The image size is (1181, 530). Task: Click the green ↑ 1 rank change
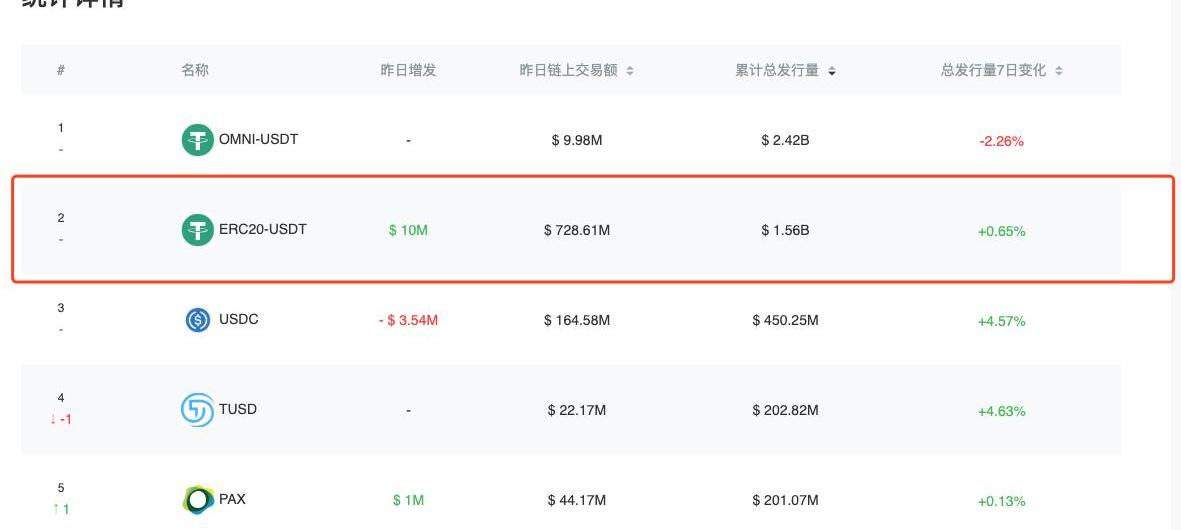click(x=61, y=510)
